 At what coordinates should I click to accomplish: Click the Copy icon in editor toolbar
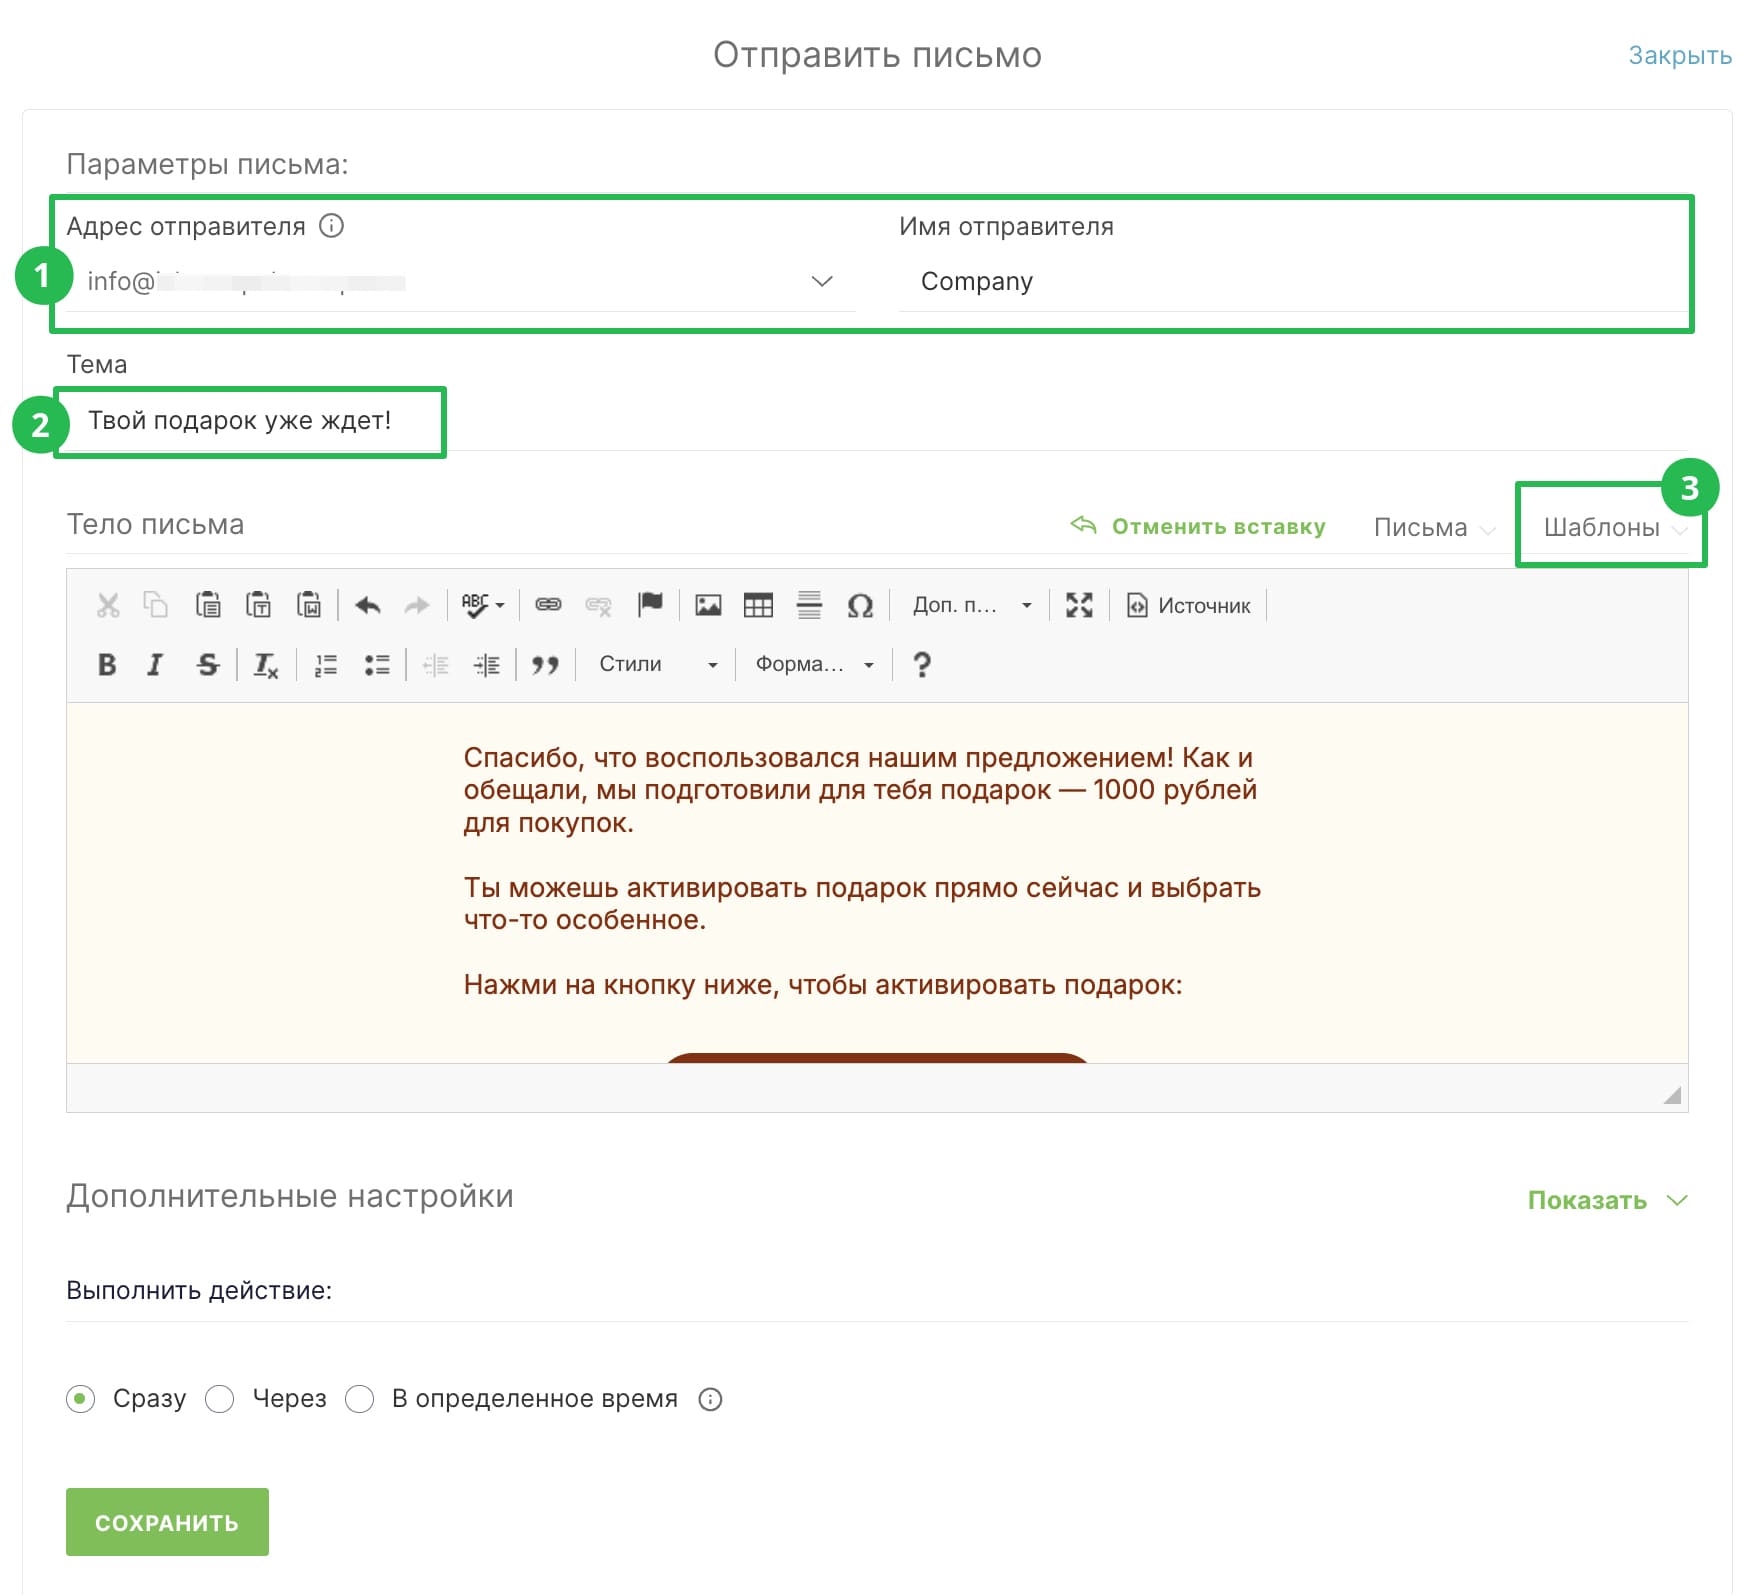156,605
